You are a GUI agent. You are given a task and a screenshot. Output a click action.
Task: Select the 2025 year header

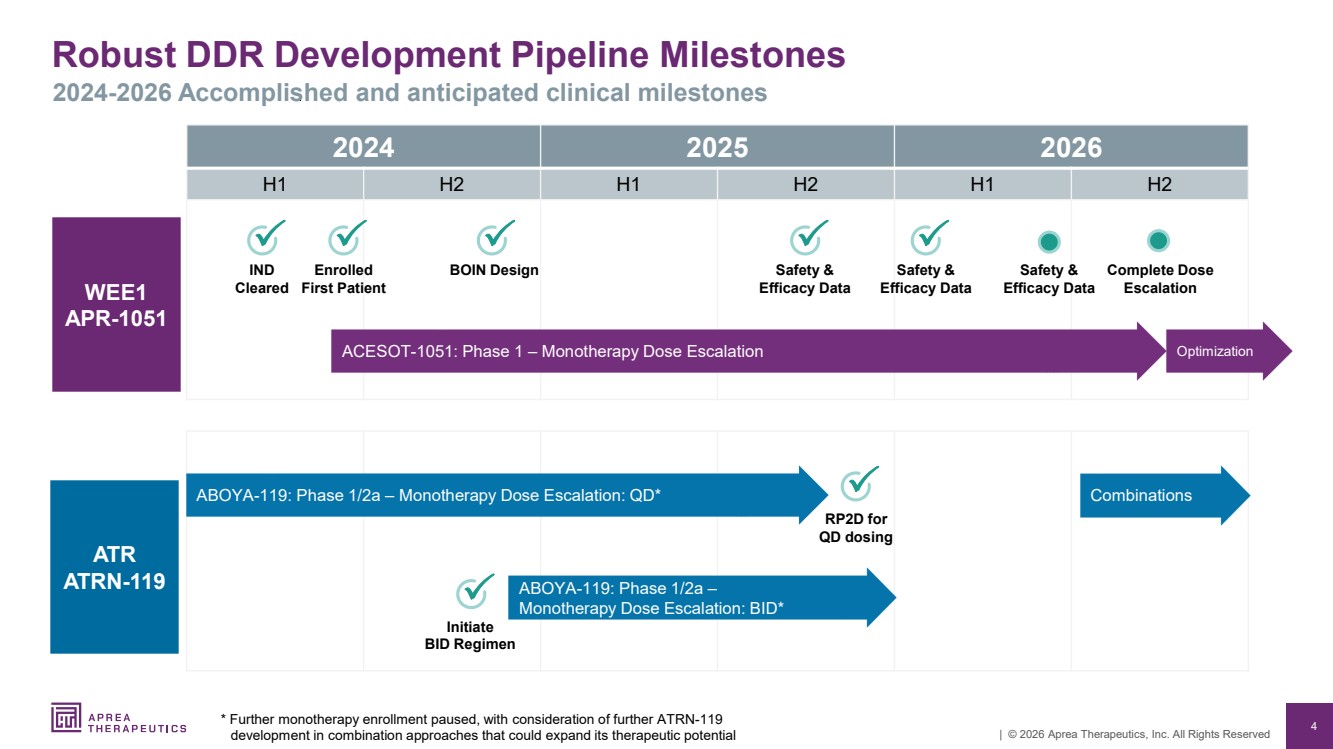717,147
